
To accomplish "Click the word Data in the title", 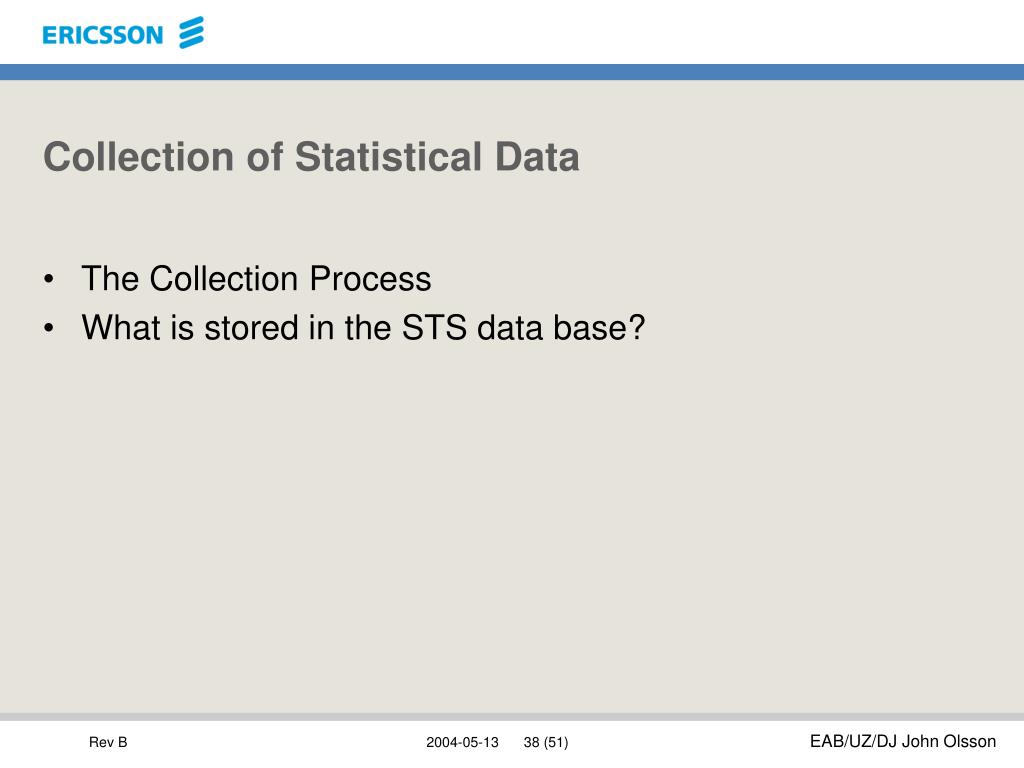I will tap(537, 157).
